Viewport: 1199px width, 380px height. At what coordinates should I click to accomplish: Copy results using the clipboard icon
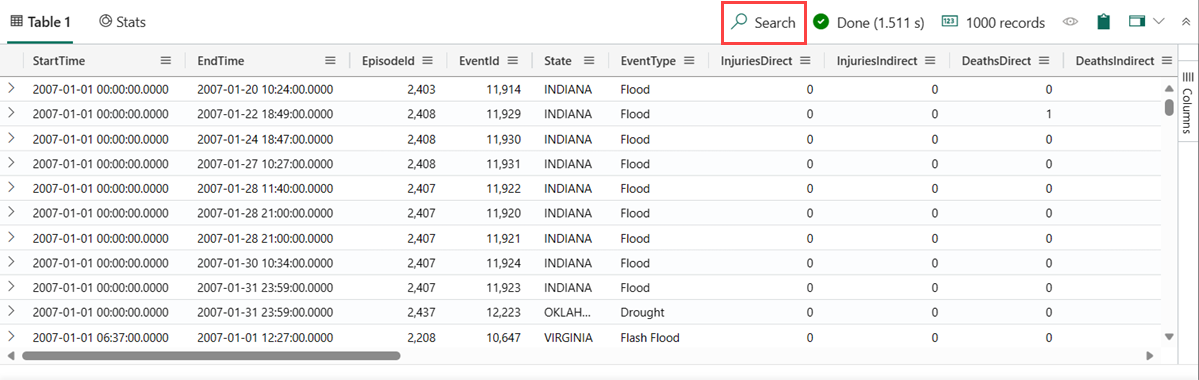tap(1103, 22)
